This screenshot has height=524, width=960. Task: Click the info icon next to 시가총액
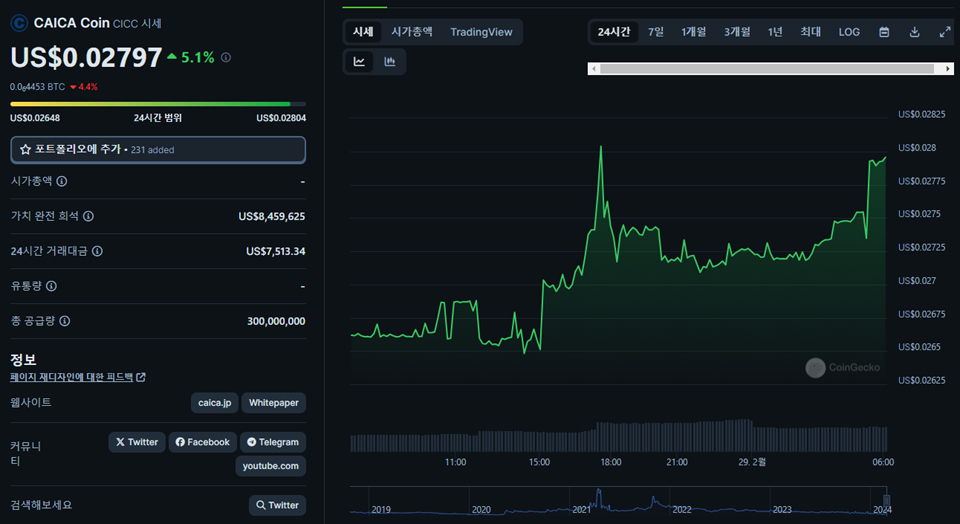click(x=62, y=182)
